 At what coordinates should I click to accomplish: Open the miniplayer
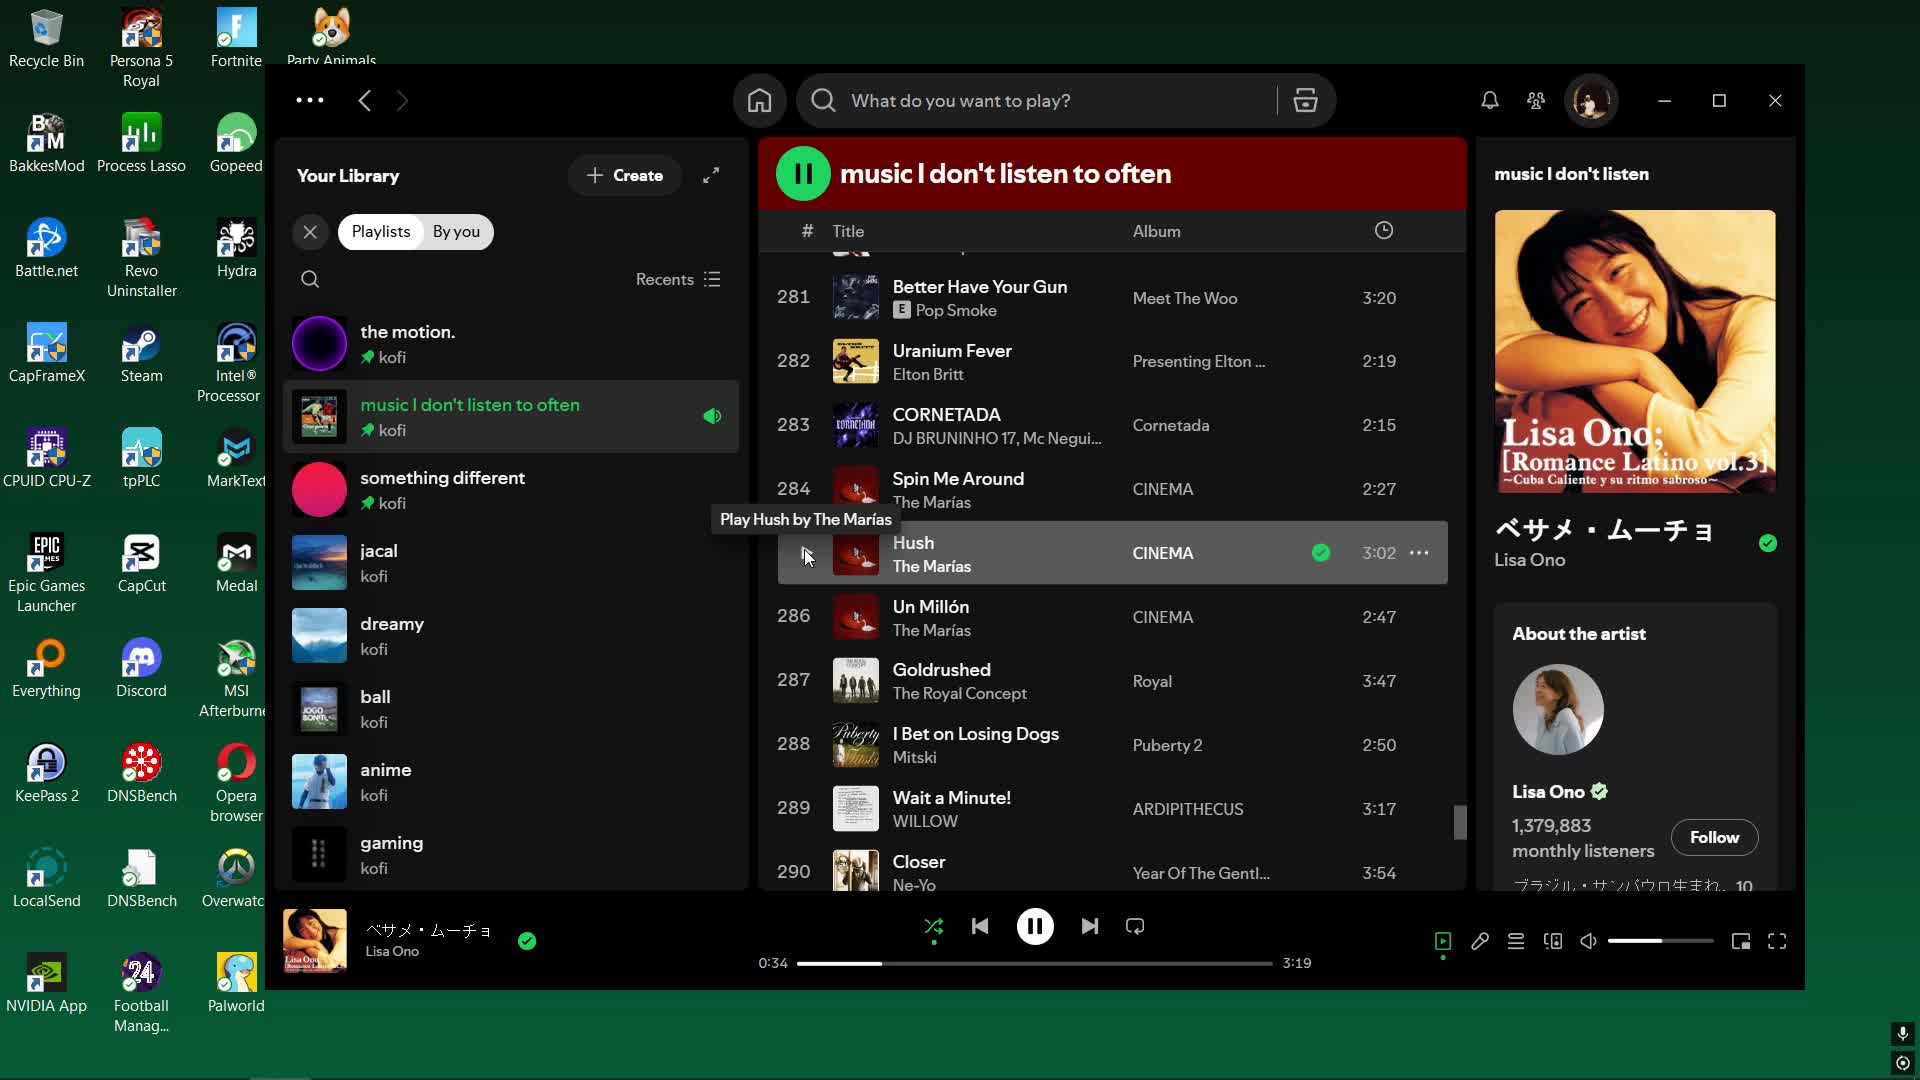point(1741,942)
